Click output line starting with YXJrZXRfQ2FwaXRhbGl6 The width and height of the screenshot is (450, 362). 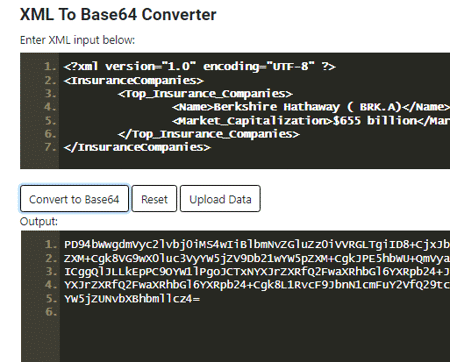257,285
